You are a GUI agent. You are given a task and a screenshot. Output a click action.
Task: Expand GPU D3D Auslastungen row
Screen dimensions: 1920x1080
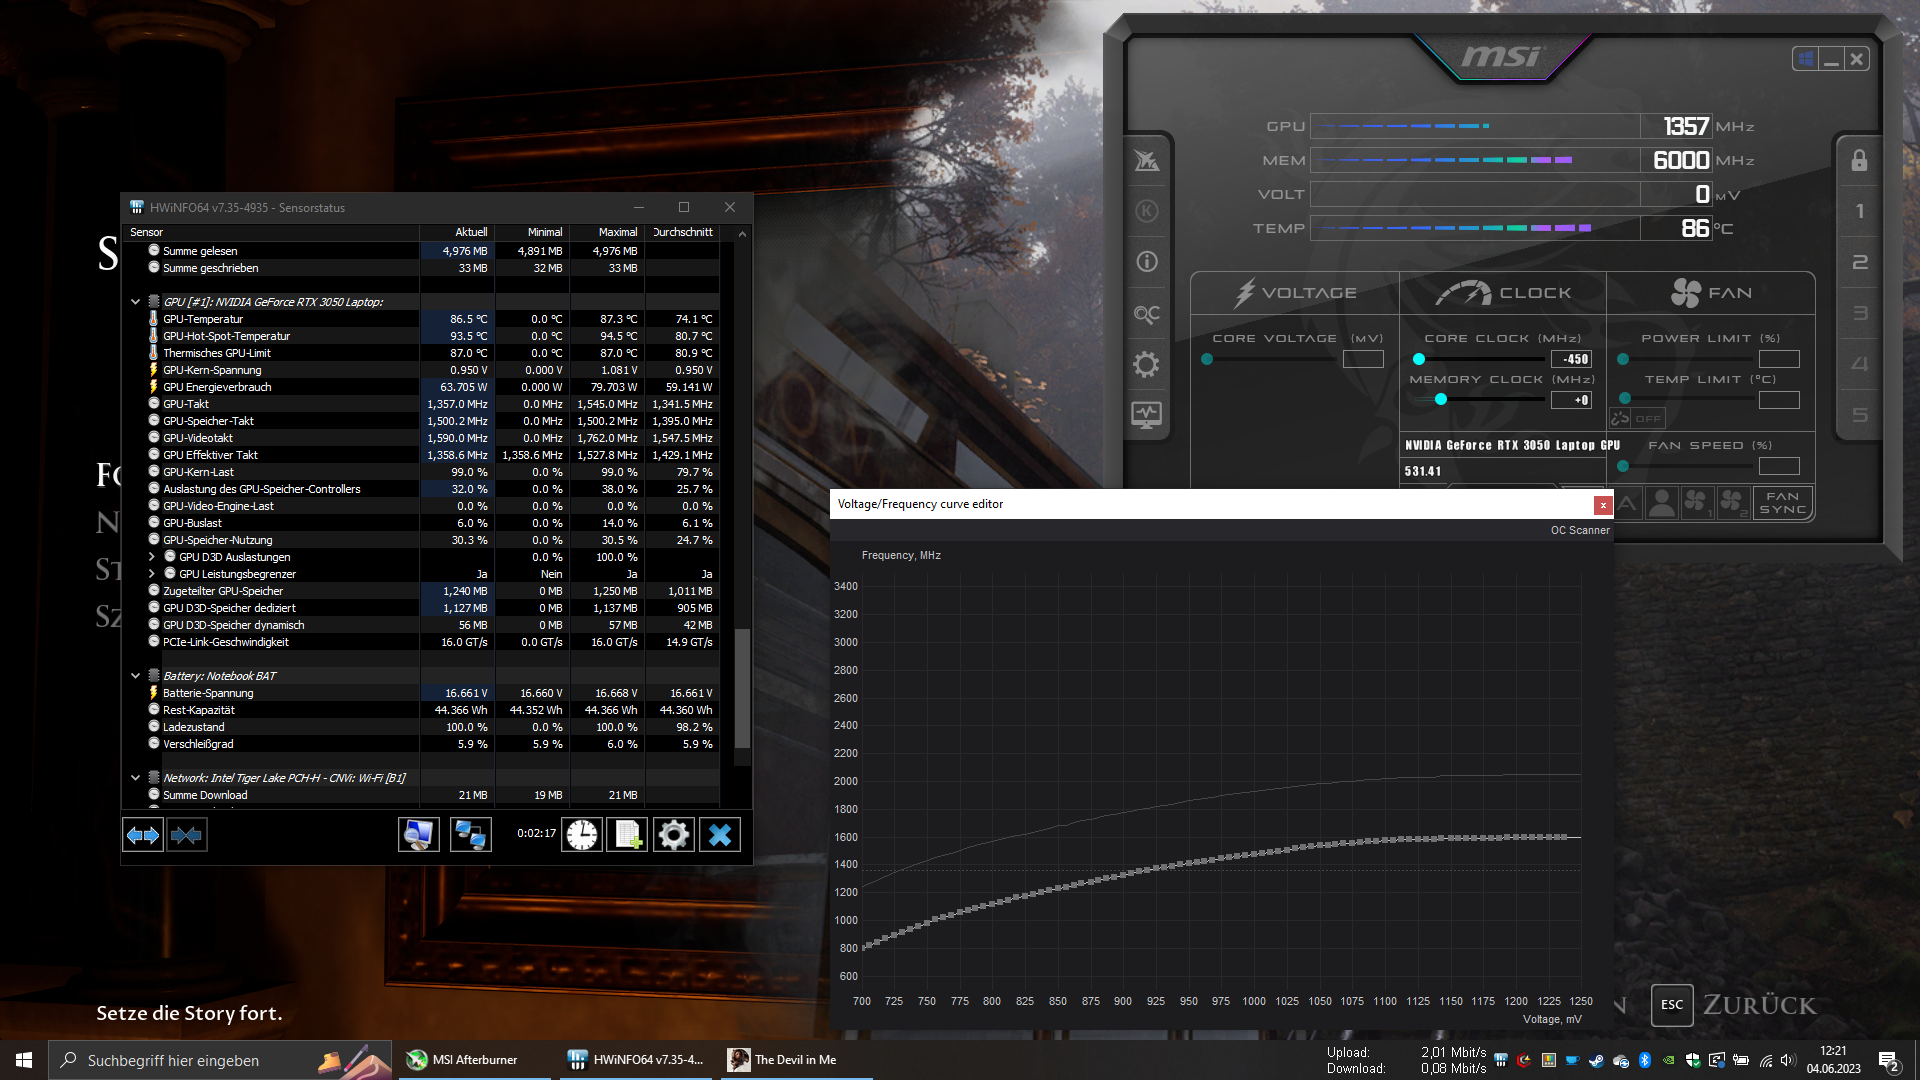pos(152,557)
